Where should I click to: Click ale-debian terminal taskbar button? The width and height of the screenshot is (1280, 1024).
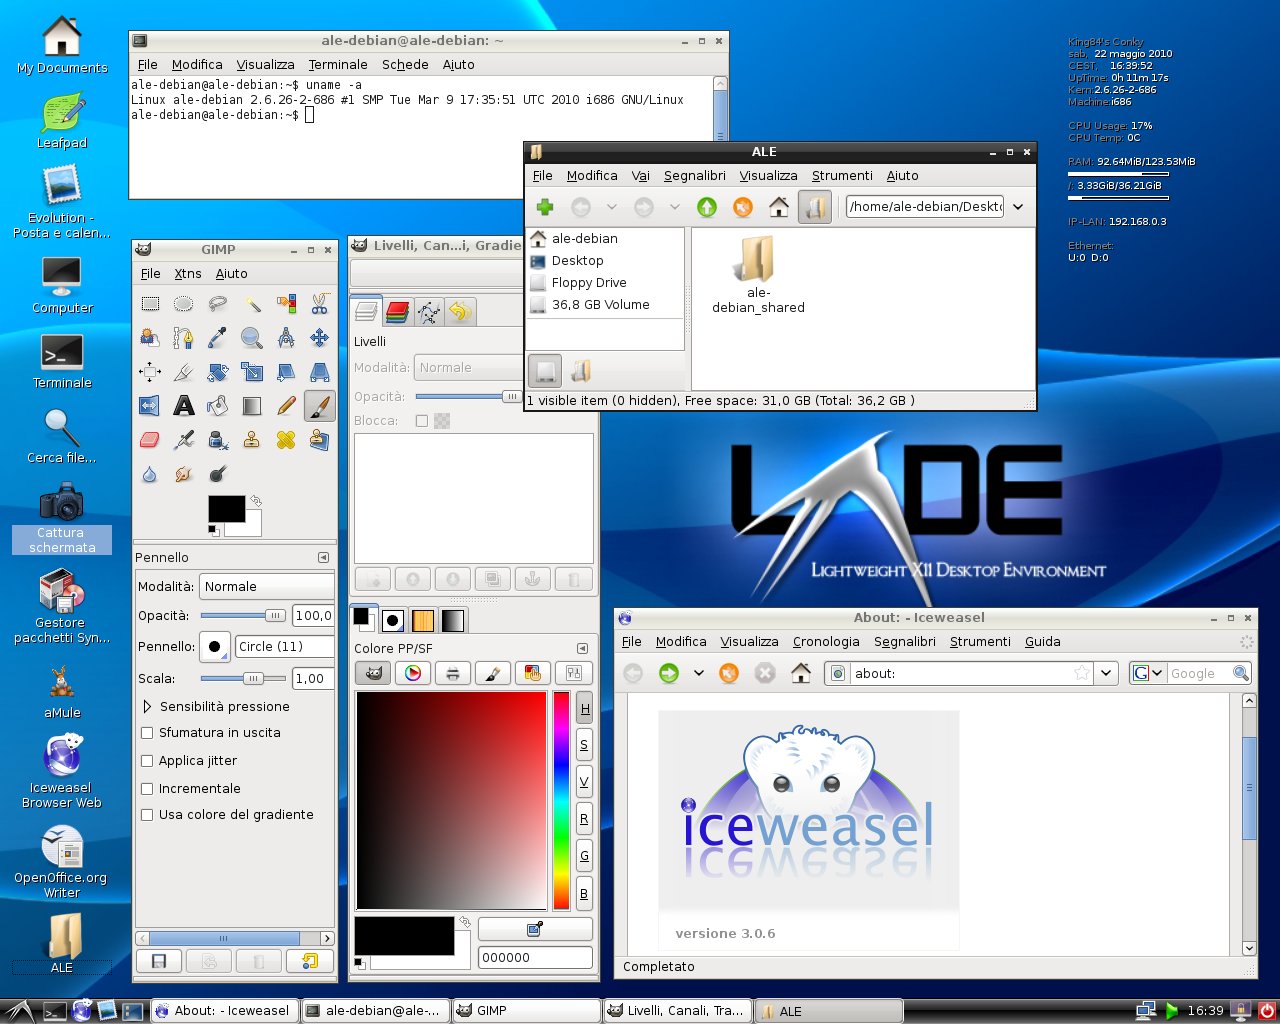point(376,1011)
